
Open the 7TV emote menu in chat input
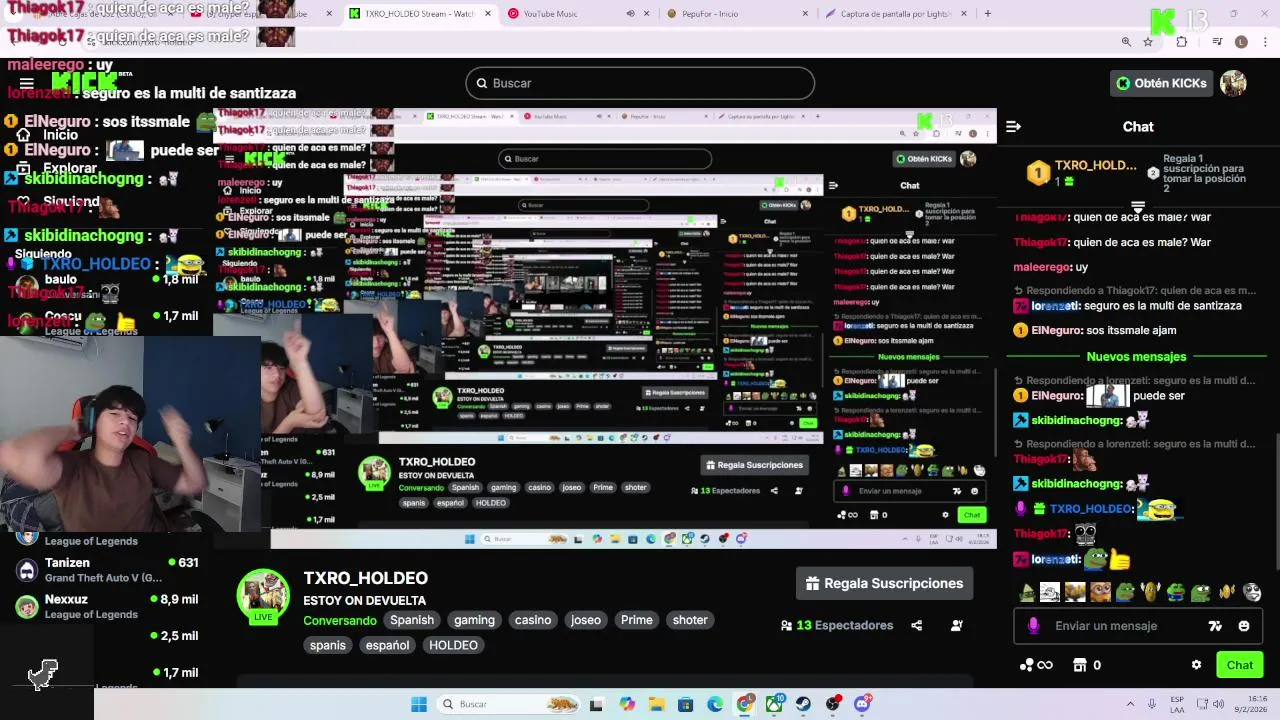pyautogui.click(x=1215, y=626)
